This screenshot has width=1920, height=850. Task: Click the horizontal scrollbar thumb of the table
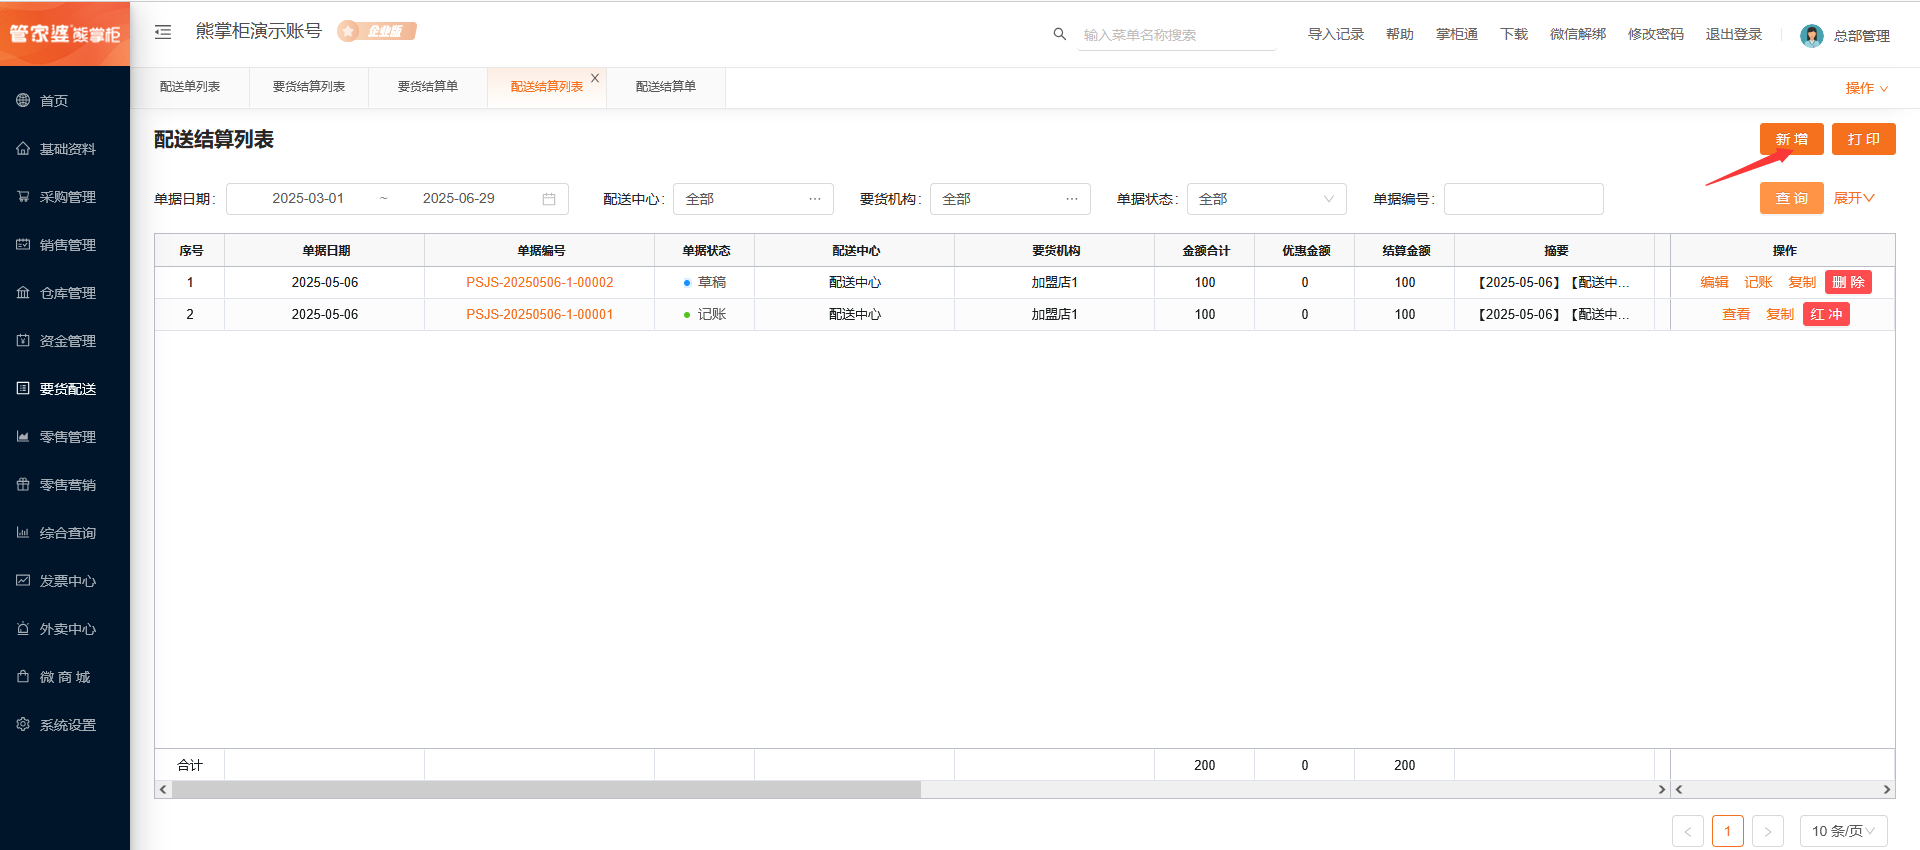546,789
